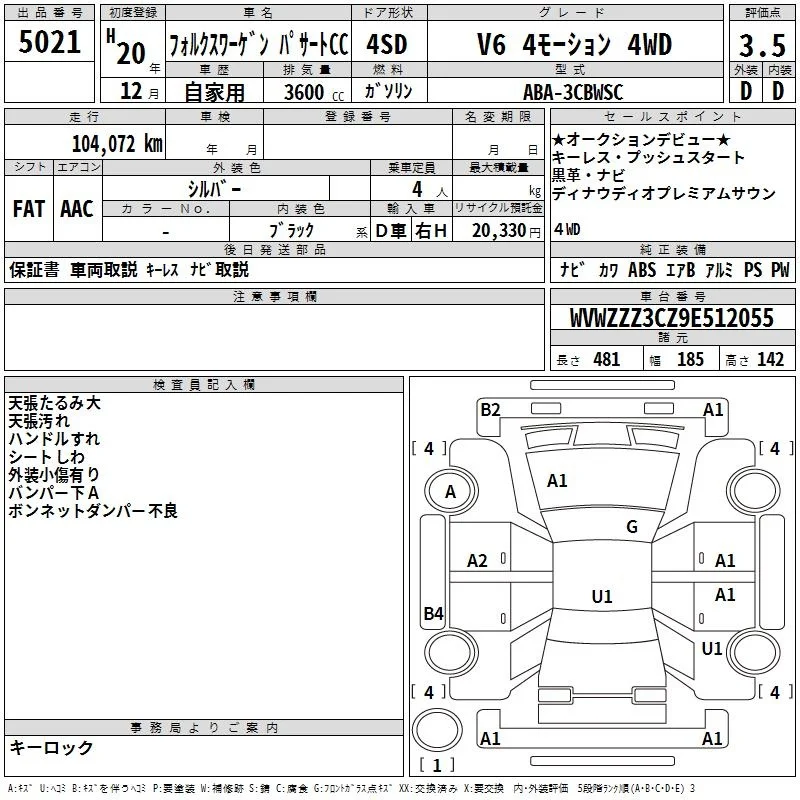Click the A1 scratch mark on the hood
This screenshot has height=800, width=800.
(557, 481)
